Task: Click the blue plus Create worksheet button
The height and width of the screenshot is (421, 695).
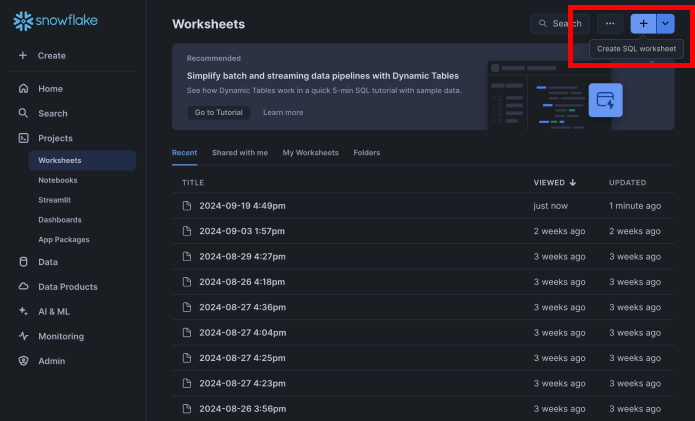Action: [x=643, y=23]
